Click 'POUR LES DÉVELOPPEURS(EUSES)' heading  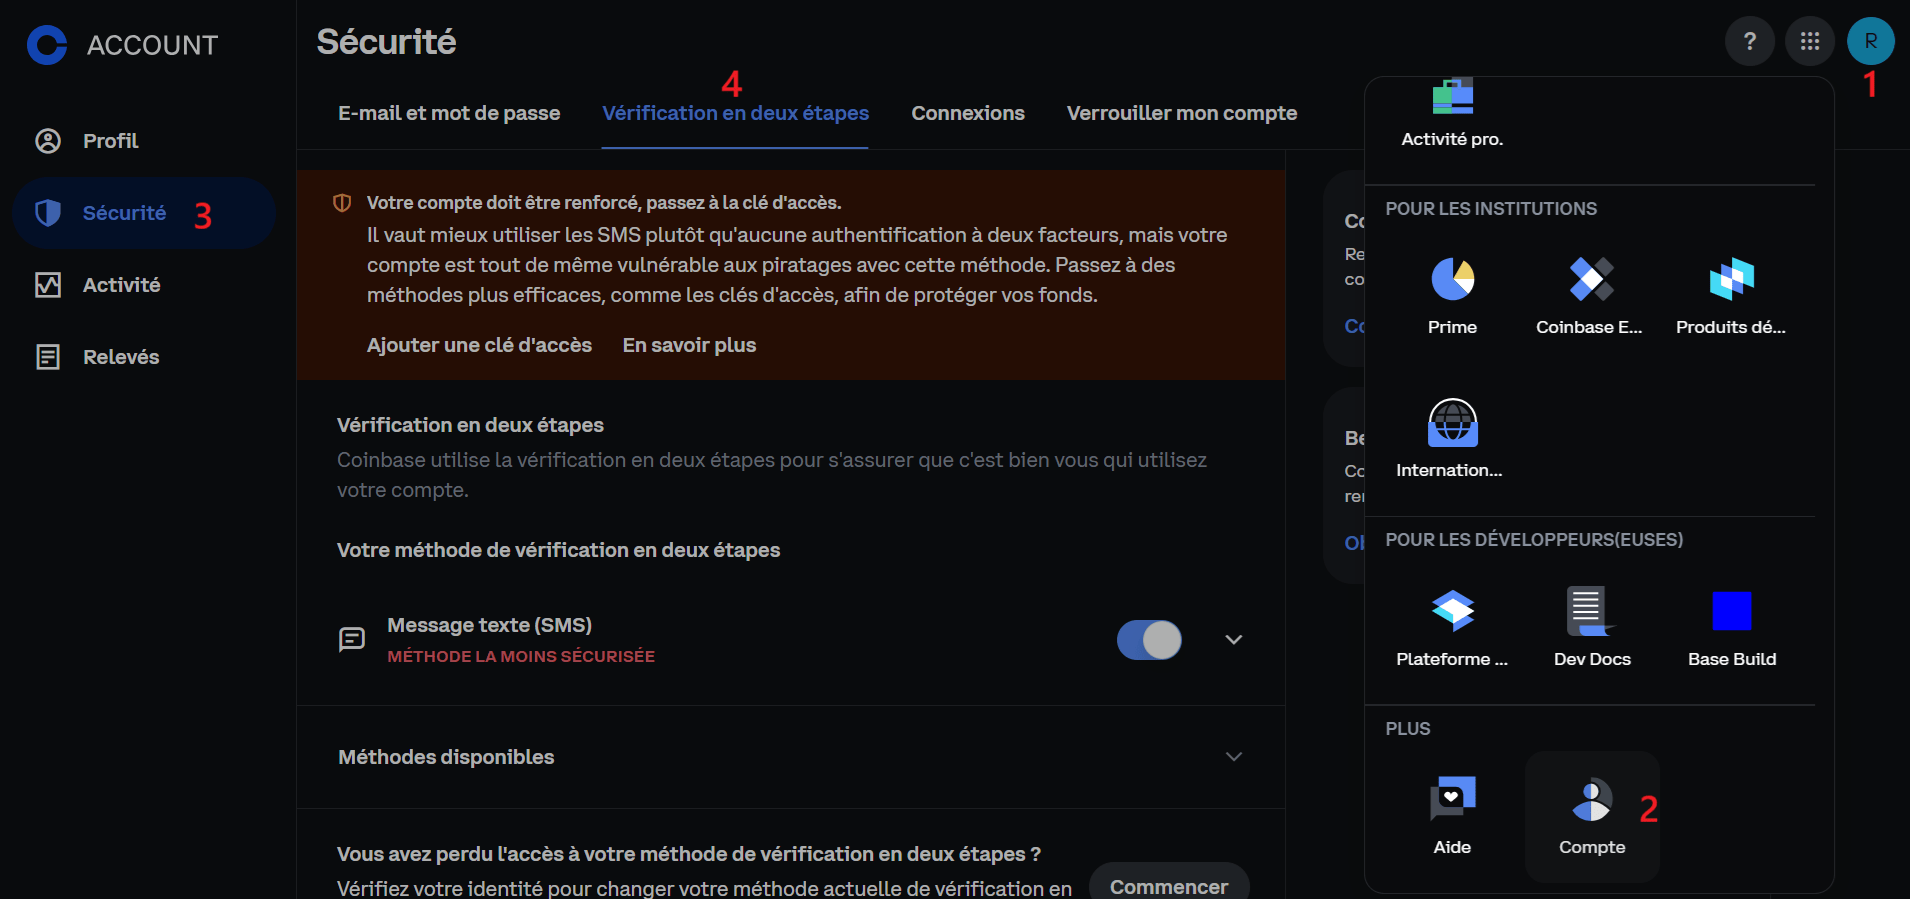(x=1534, y=540)
